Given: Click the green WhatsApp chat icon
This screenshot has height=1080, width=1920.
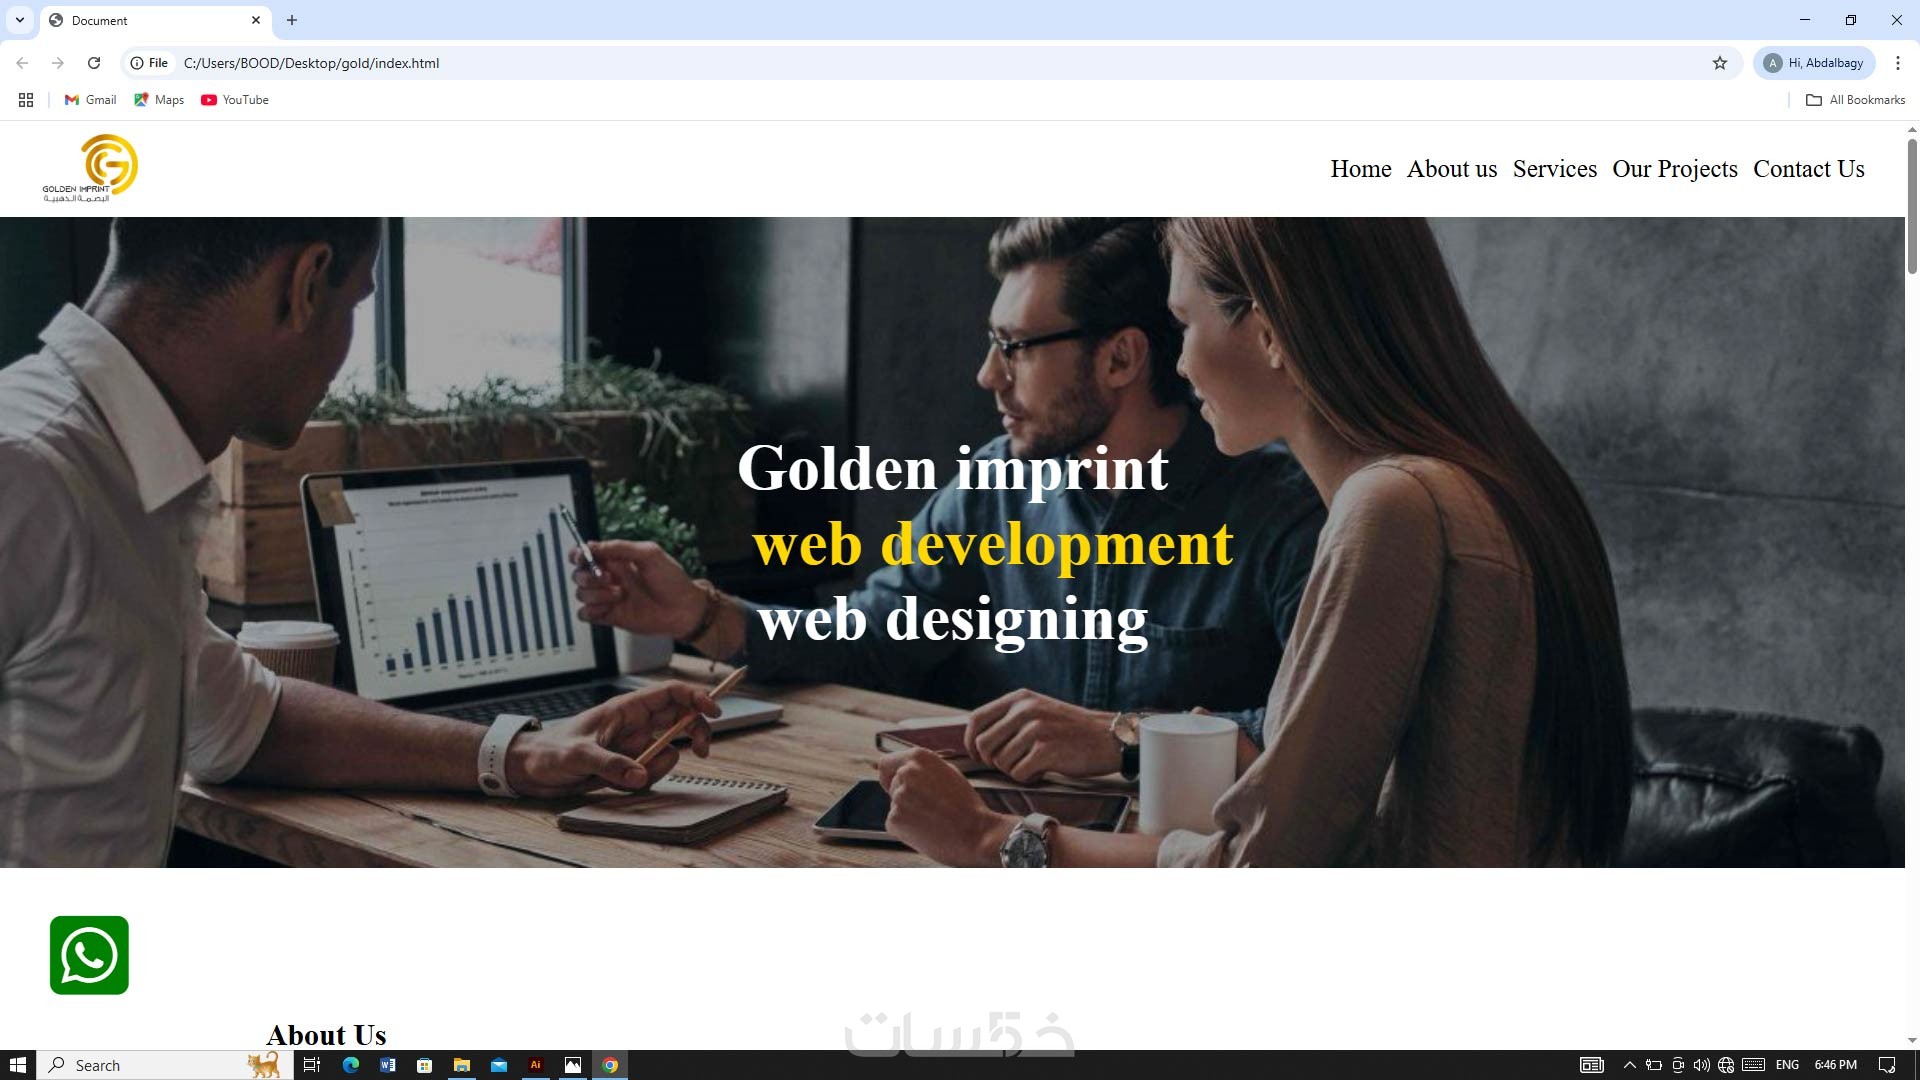Looking at the screenshot, I should [x=89, y=955].
